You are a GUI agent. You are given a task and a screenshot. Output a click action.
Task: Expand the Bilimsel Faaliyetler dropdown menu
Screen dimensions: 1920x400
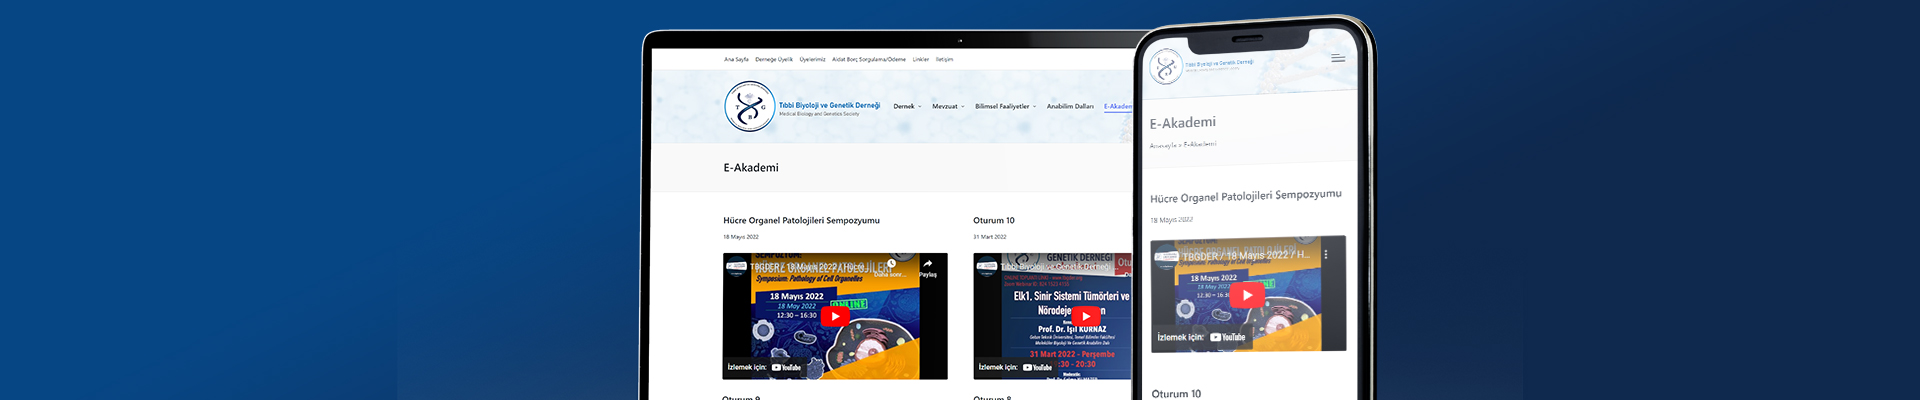click(x=1005, y=106)
